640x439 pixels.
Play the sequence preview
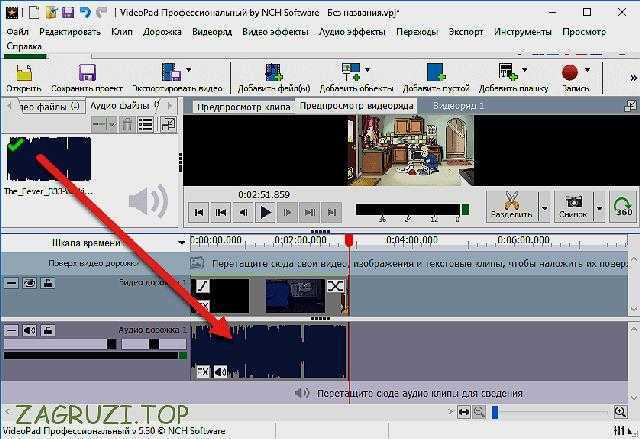tap(266, 212)
